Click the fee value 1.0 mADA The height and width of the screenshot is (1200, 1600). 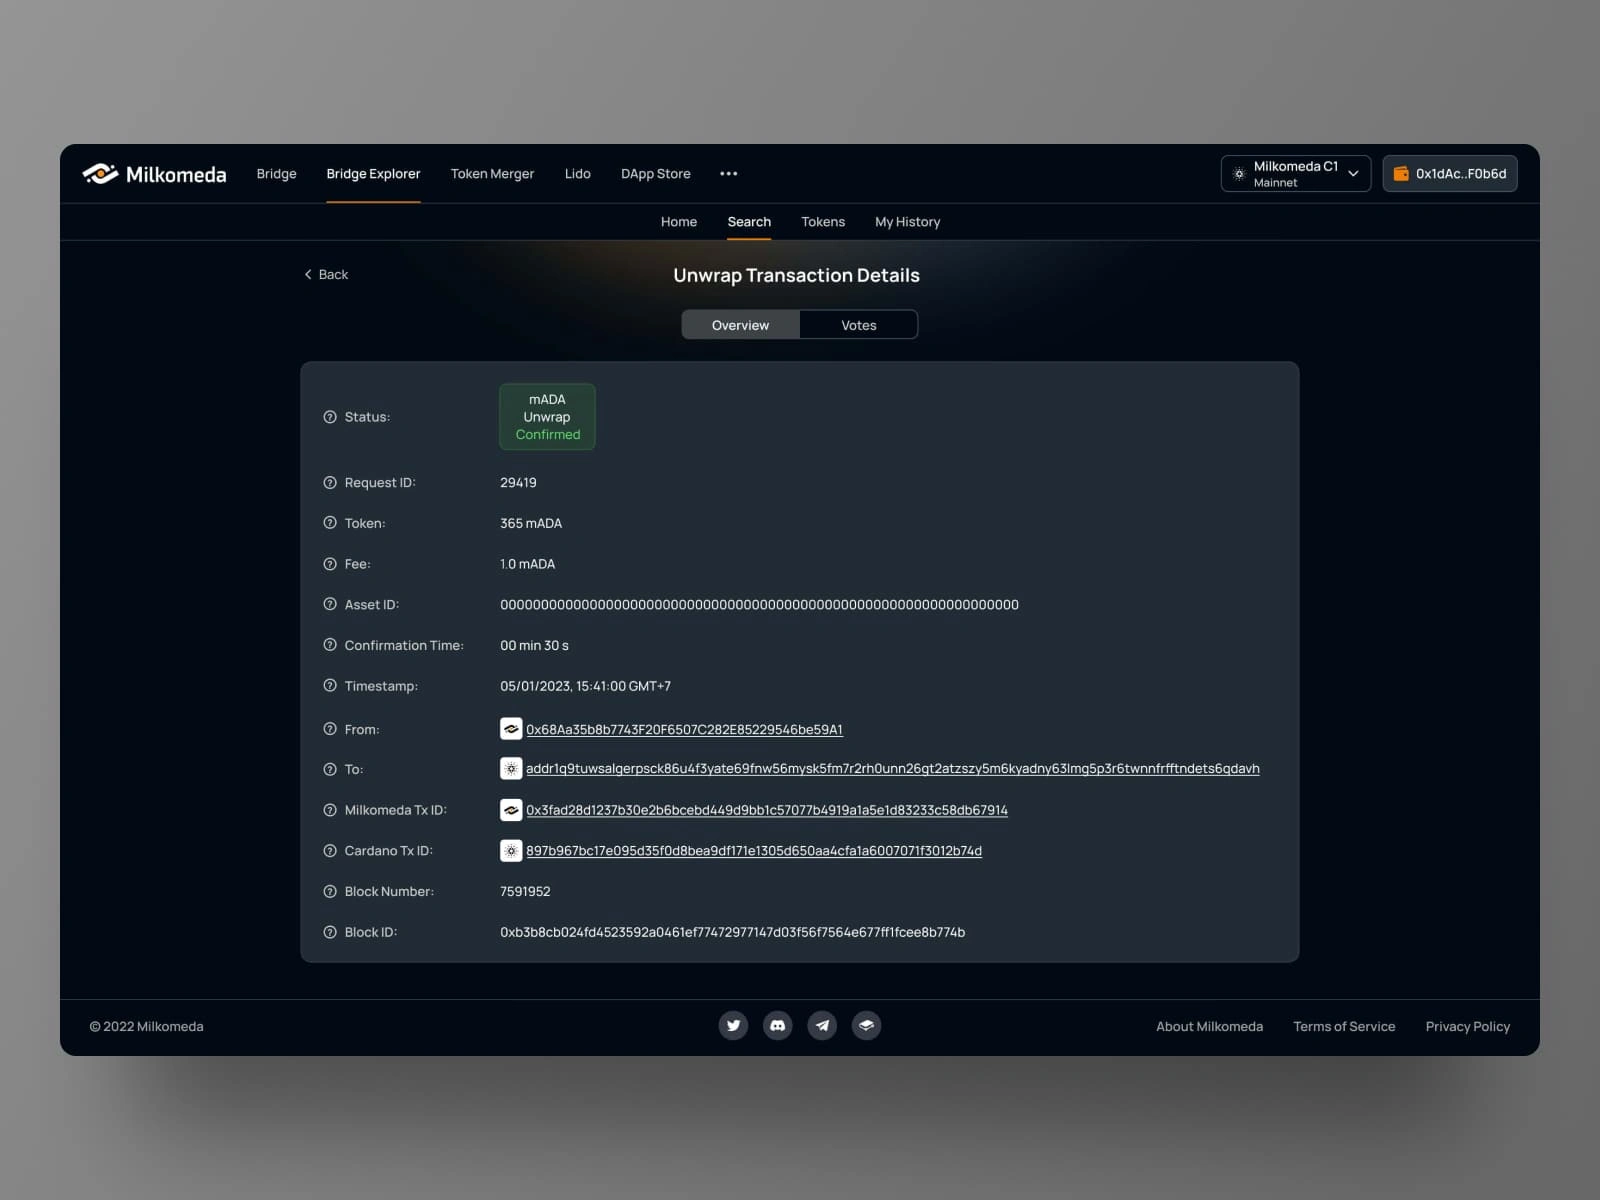[527, 564]
